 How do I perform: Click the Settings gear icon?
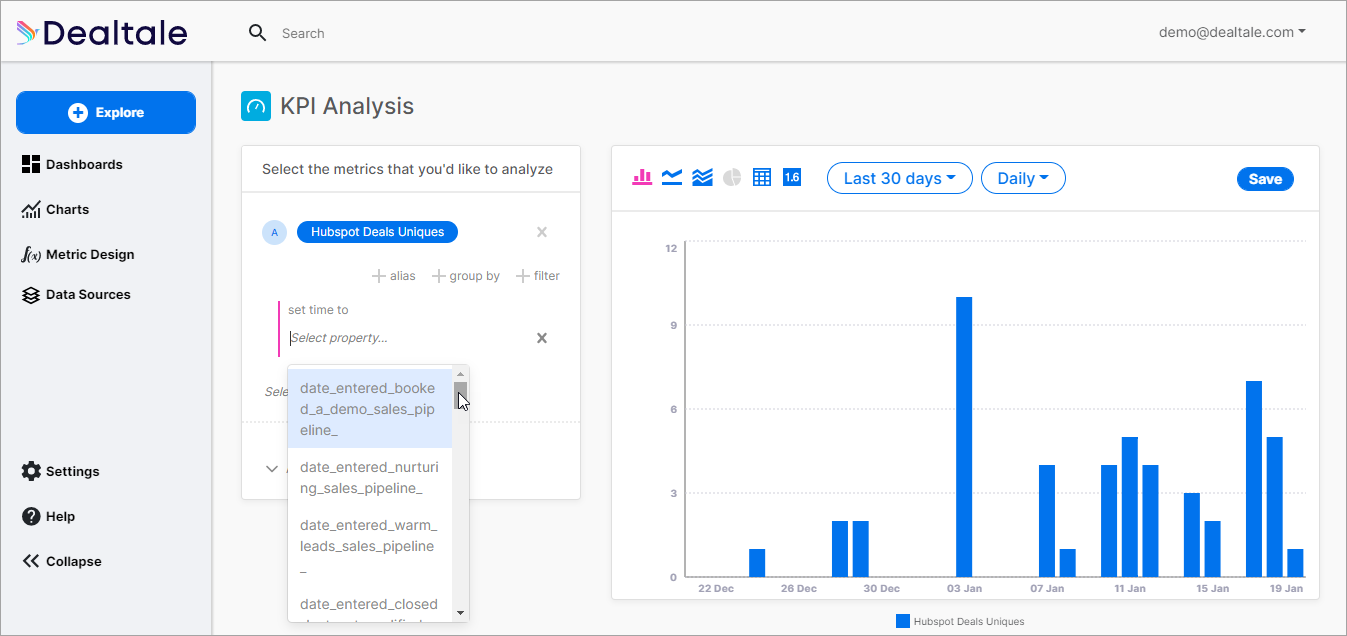click(31, 471)
